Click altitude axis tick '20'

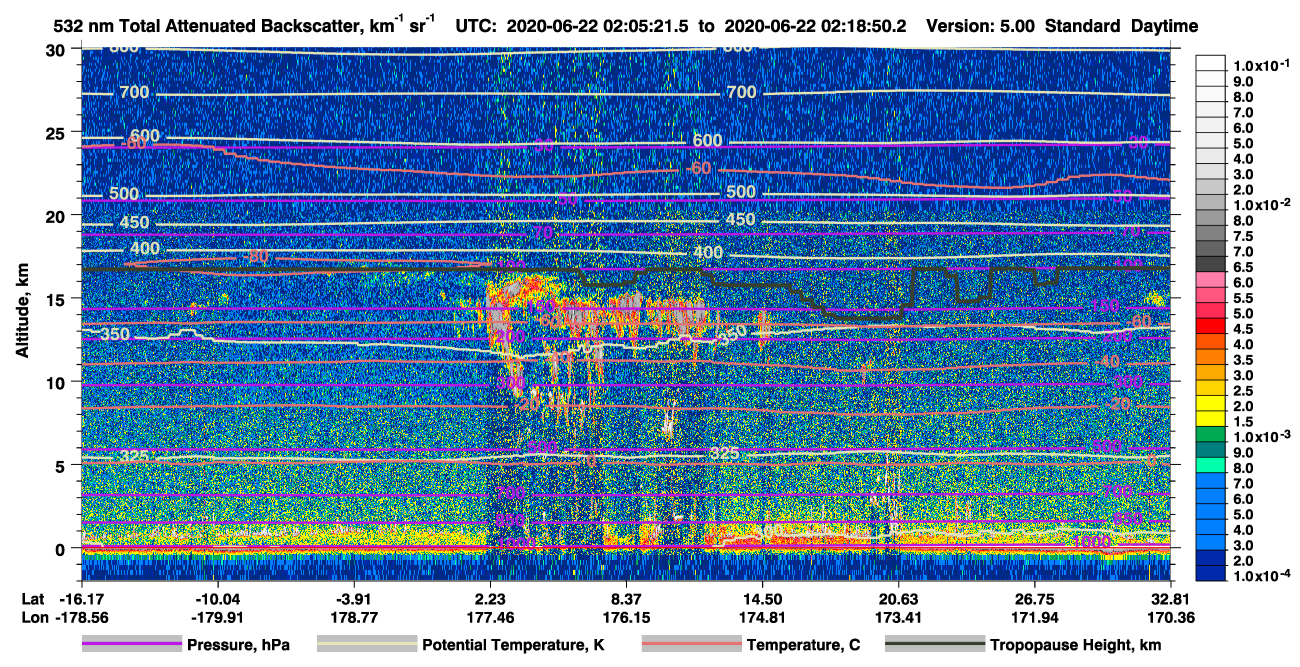56,215
